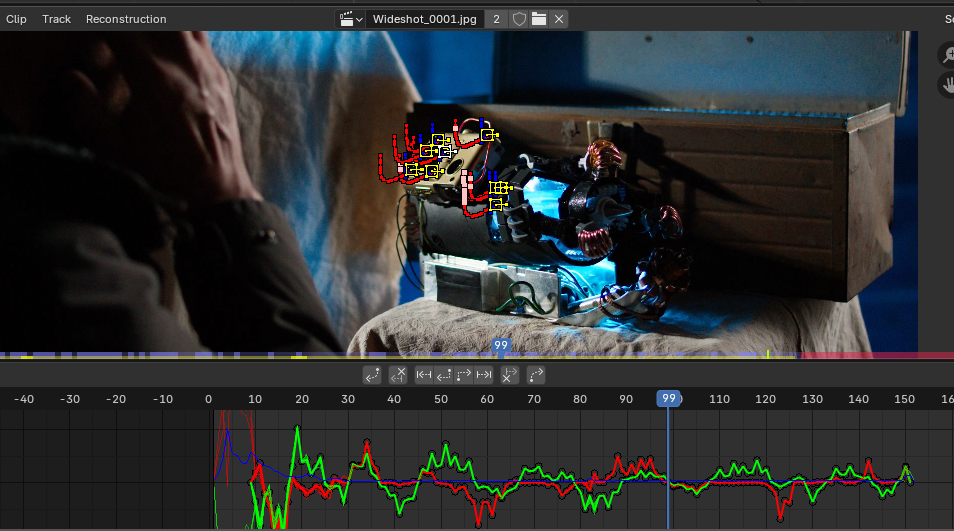Track markers backward through entire clip
The width and height of the screenshot is (954, 531).
424,375
